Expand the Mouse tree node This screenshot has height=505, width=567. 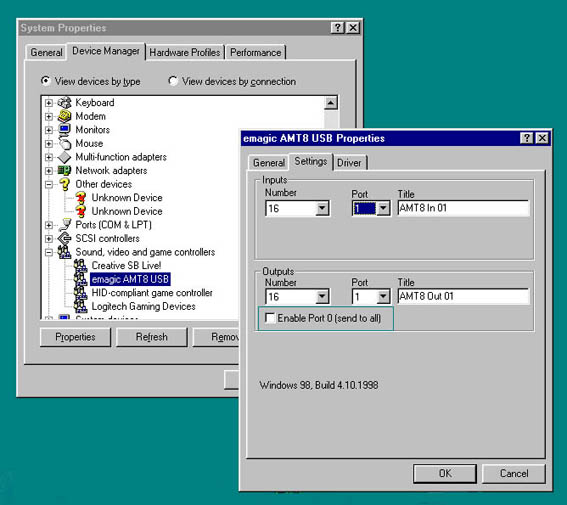pos(49,144)
